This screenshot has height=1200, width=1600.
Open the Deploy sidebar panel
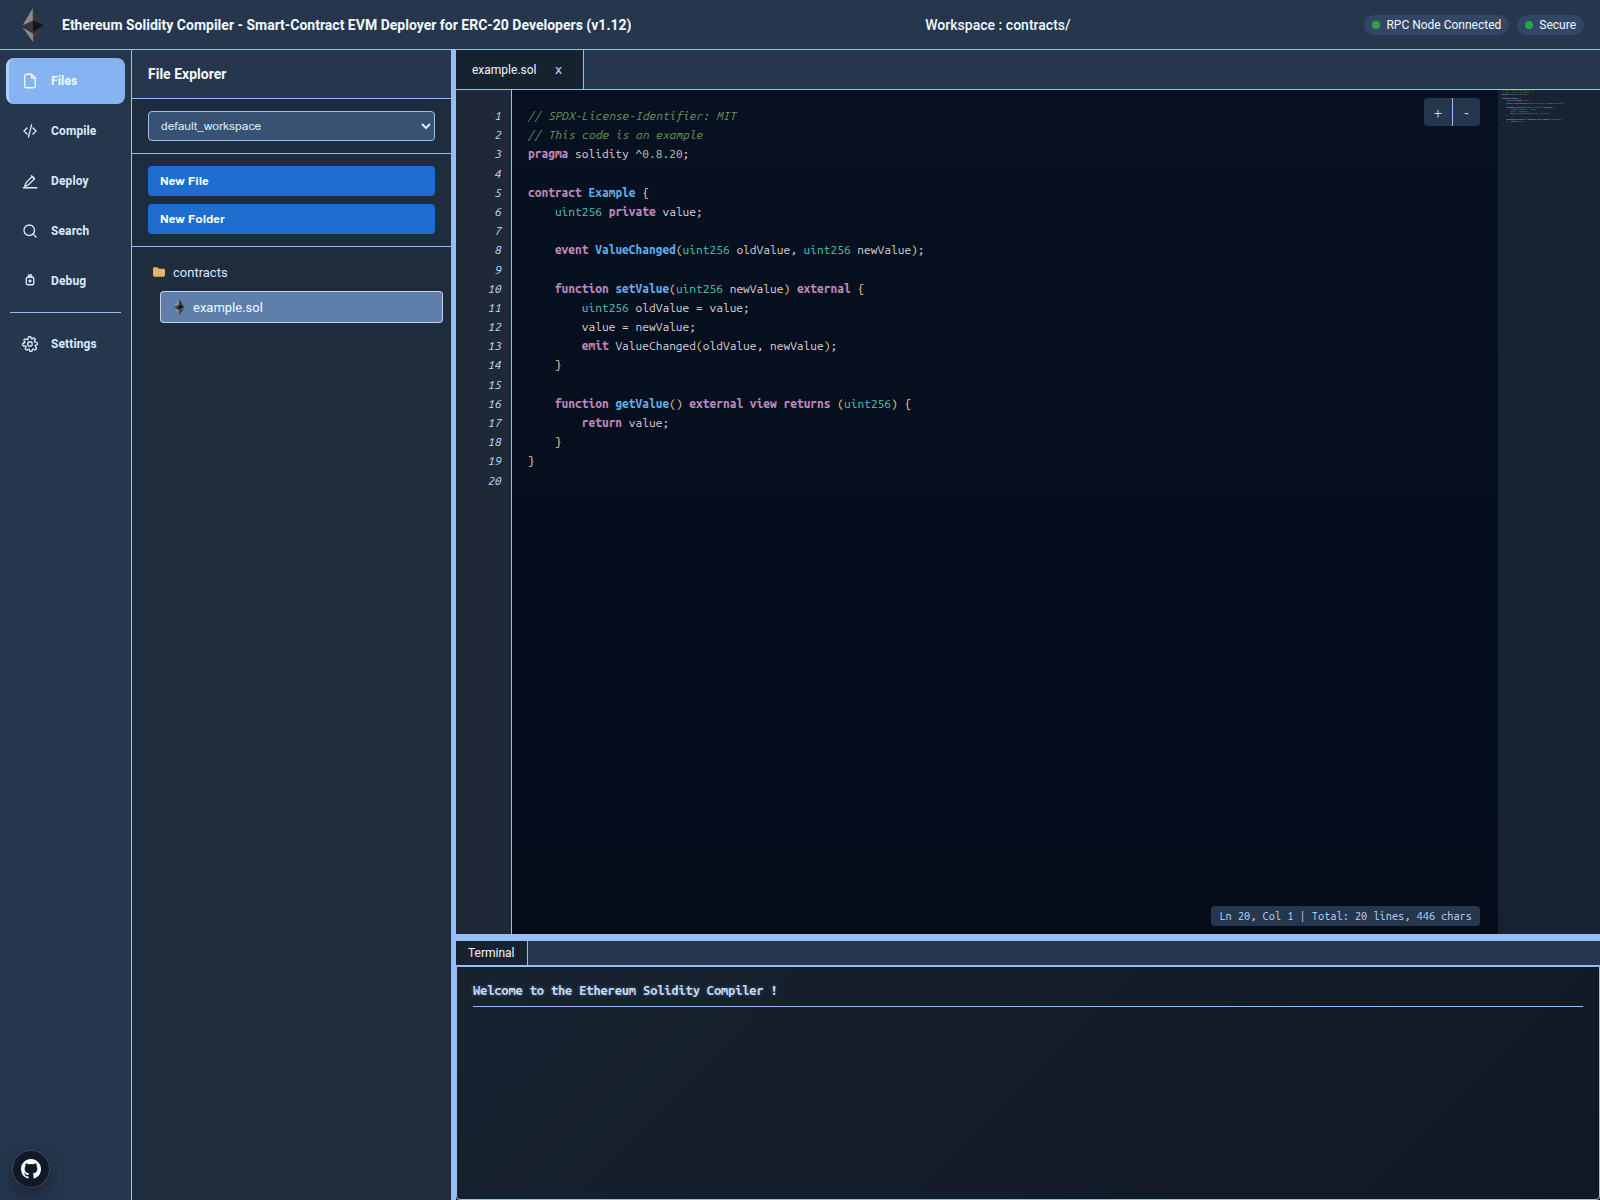[66, 181]
